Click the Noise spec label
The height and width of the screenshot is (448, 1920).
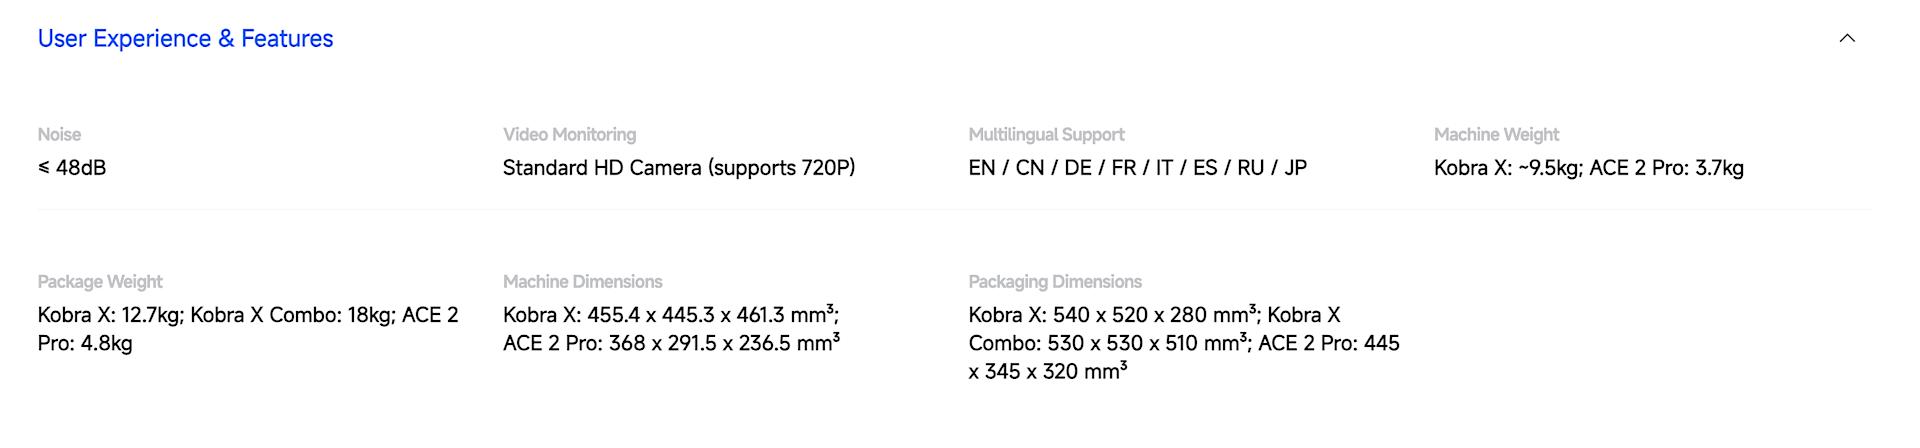59,134
